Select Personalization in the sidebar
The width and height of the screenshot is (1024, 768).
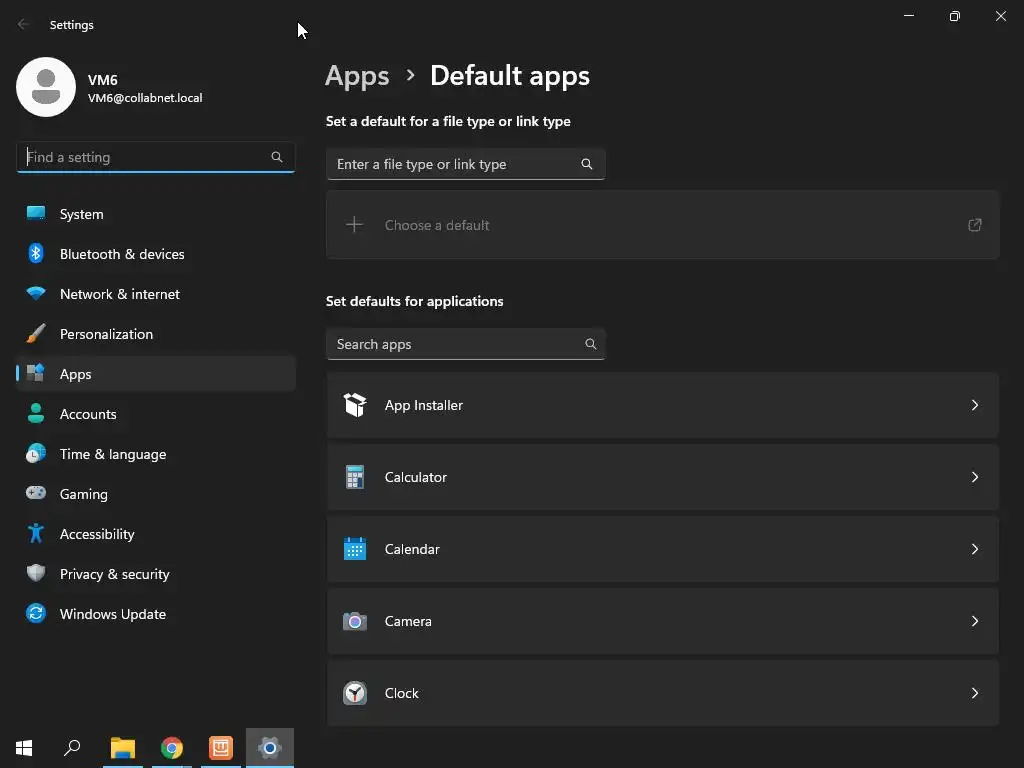point(106,334)
